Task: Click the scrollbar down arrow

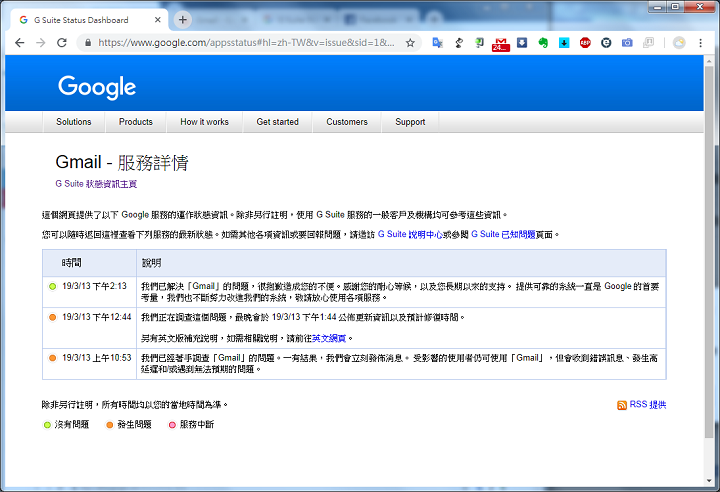Action: point(709,481)
